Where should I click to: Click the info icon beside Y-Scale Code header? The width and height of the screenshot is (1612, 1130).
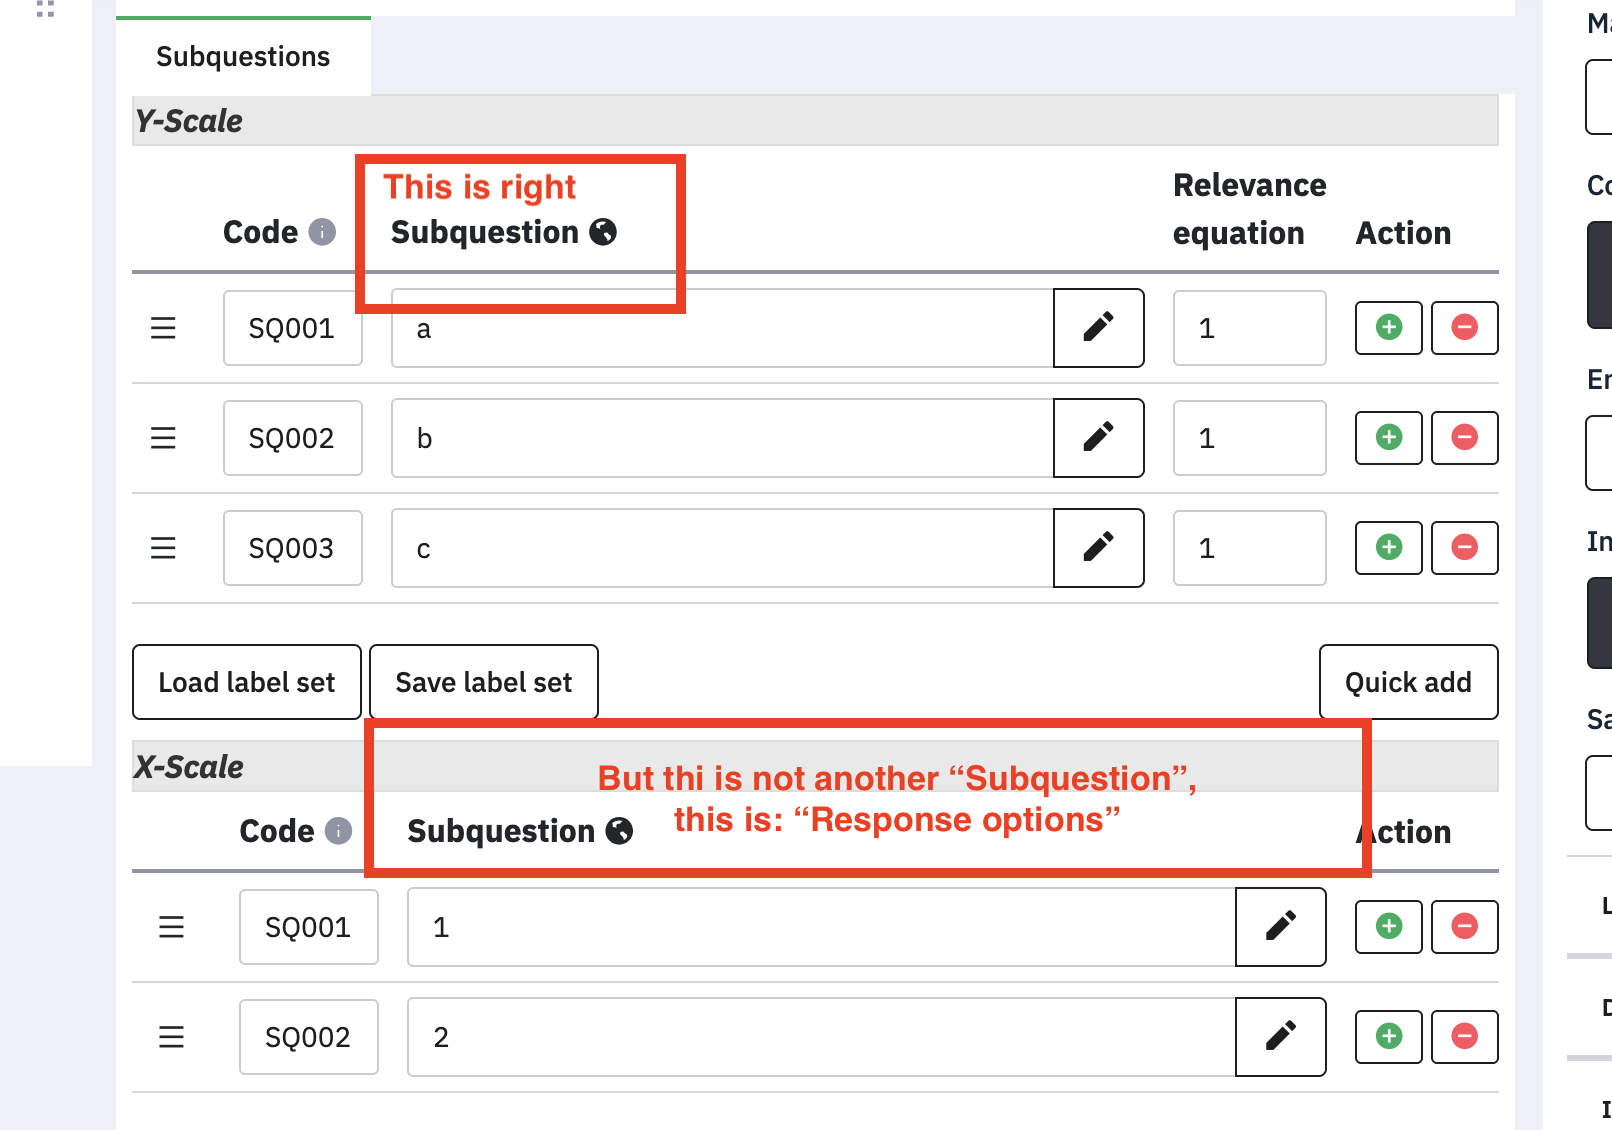pyautogui.click(x=322, y=232)
